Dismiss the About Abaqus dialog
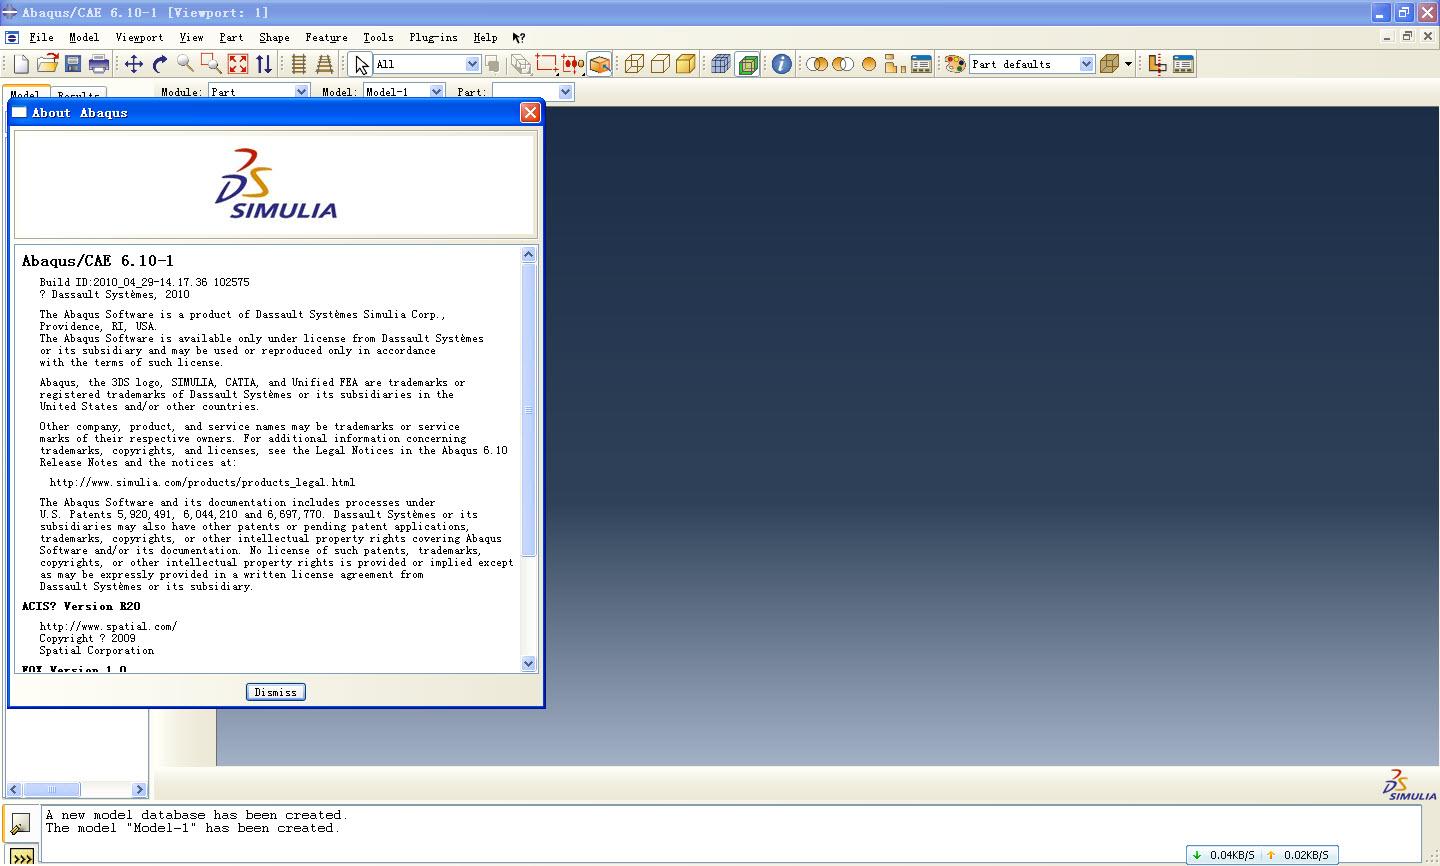The image size is (1440, 866). [x=276, y=692]
